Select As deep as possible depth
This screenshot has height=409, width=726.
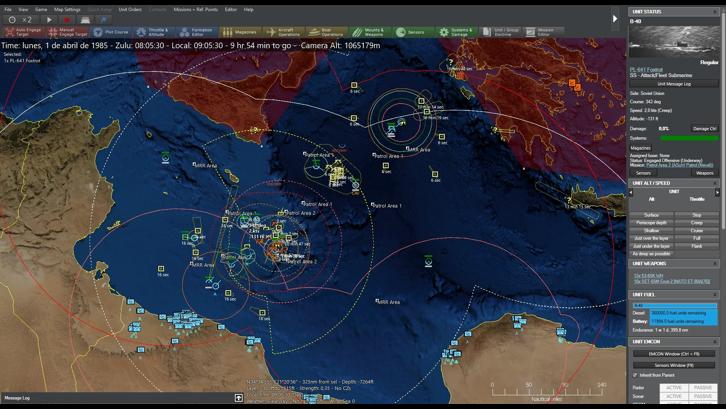point(651,254)
